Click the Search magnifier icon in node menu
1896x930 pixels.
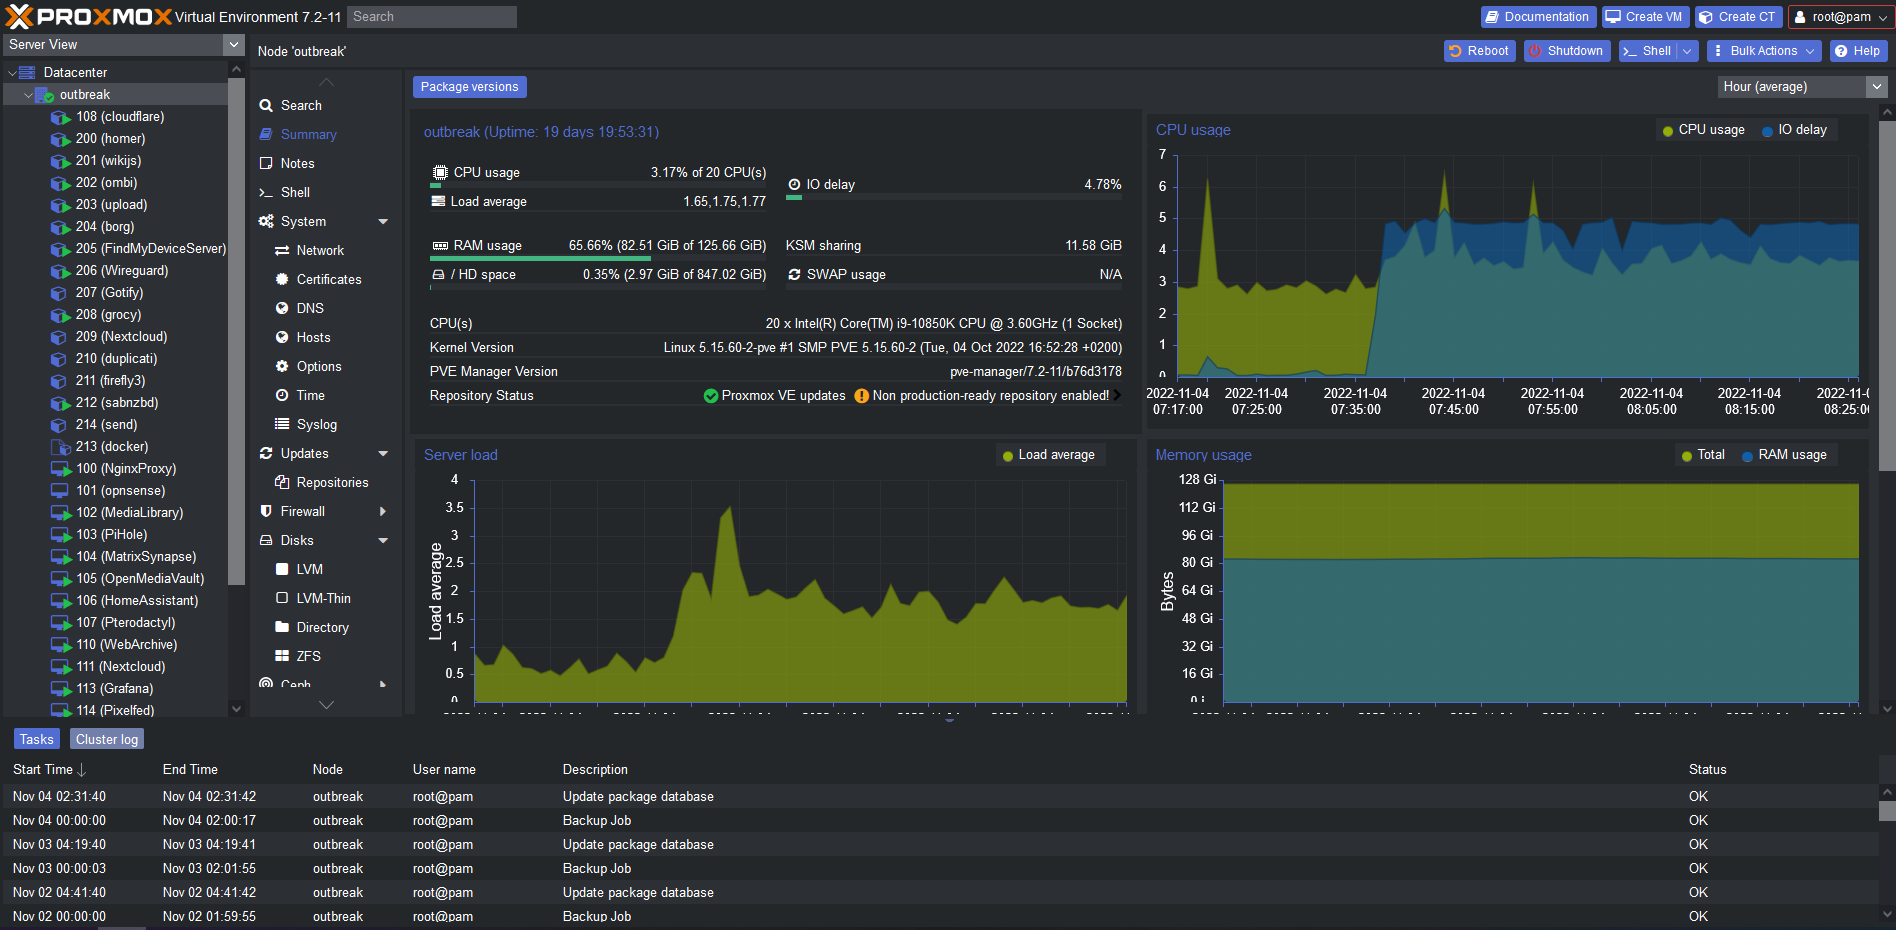point(266,105)
